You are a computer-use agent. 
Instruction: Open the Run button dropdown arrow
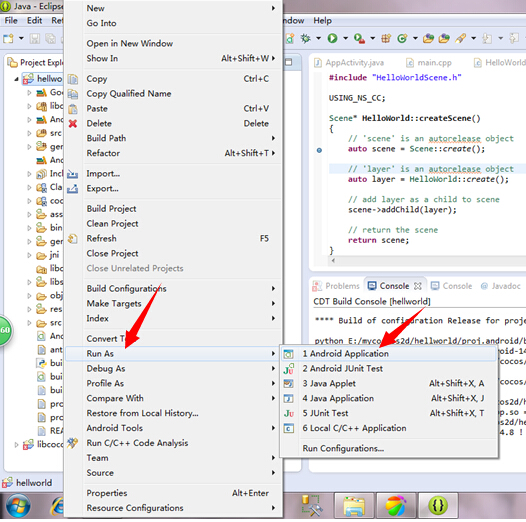coord(345,39)
